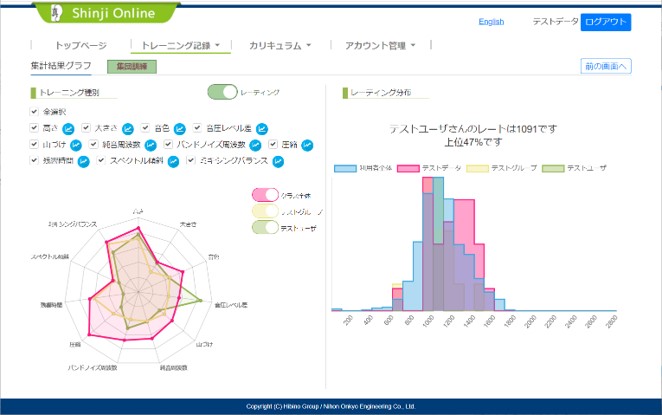Viewport: 662px width, 415px height.
Task: Click green テストユーザ histogram legend swatch
Action: click(553, 168)
